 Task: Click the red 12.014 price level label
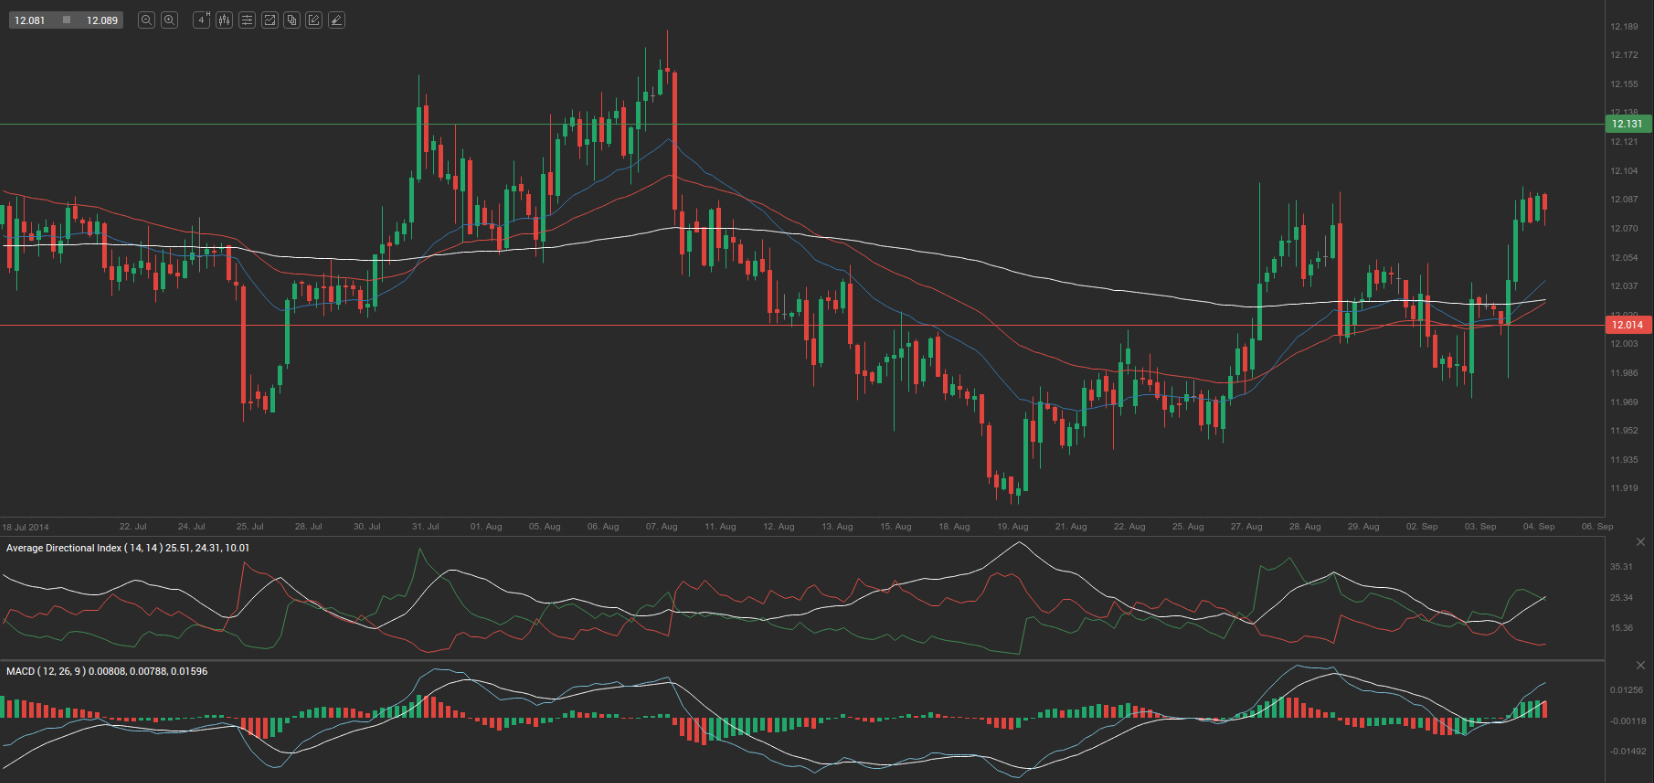point(1626,325)
